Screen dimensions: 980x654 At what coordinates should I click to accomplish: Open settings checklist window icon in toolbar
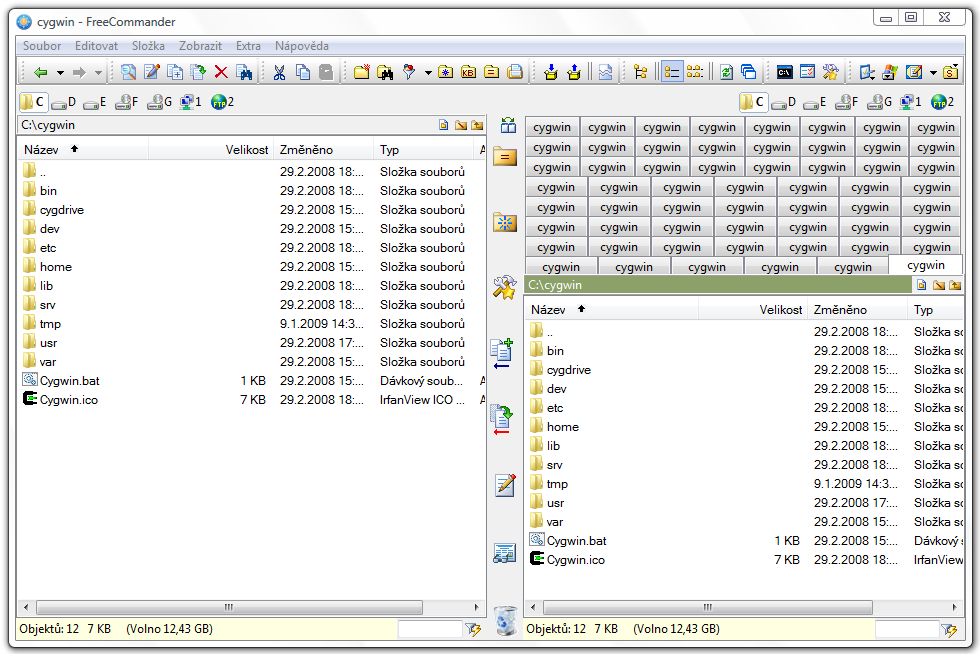(x=808, y=73)
